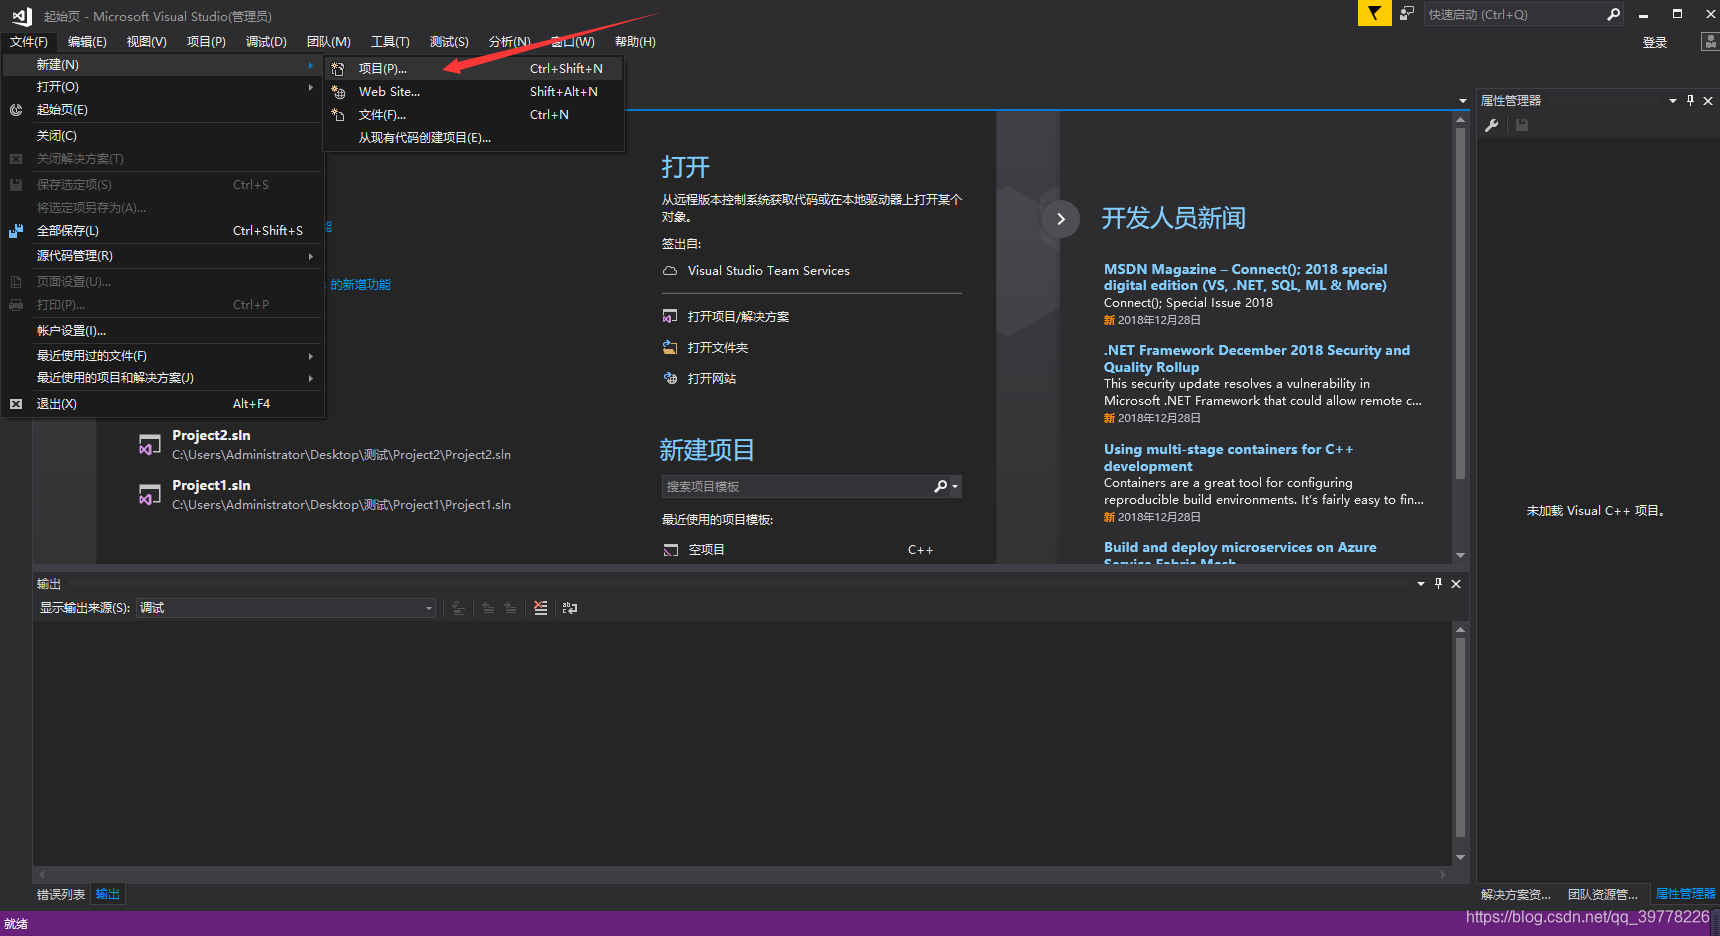The height and width of the screenshot is (936, 1720).
Task: Open the 显示输出来源 dropdown
Action: pyautogui.click(x=429, y=608)
